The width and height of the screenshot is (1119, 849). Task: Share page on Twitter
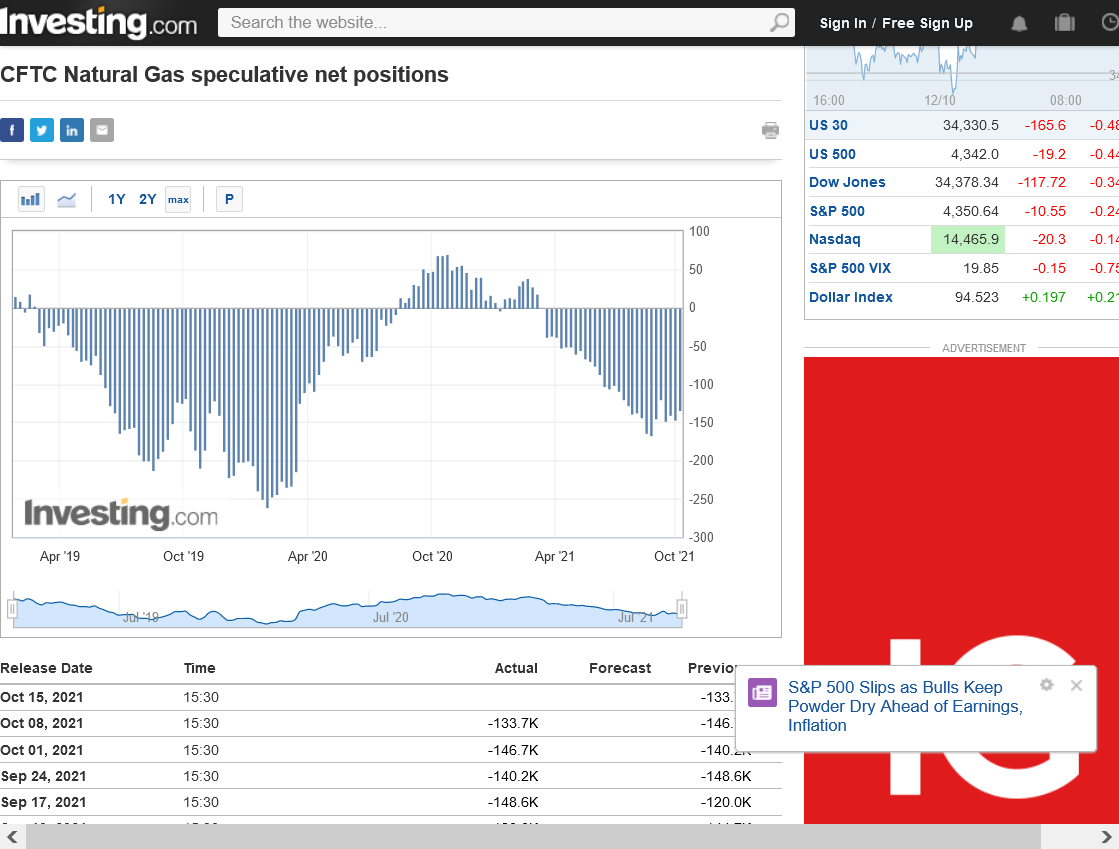(x=41, y=130)
